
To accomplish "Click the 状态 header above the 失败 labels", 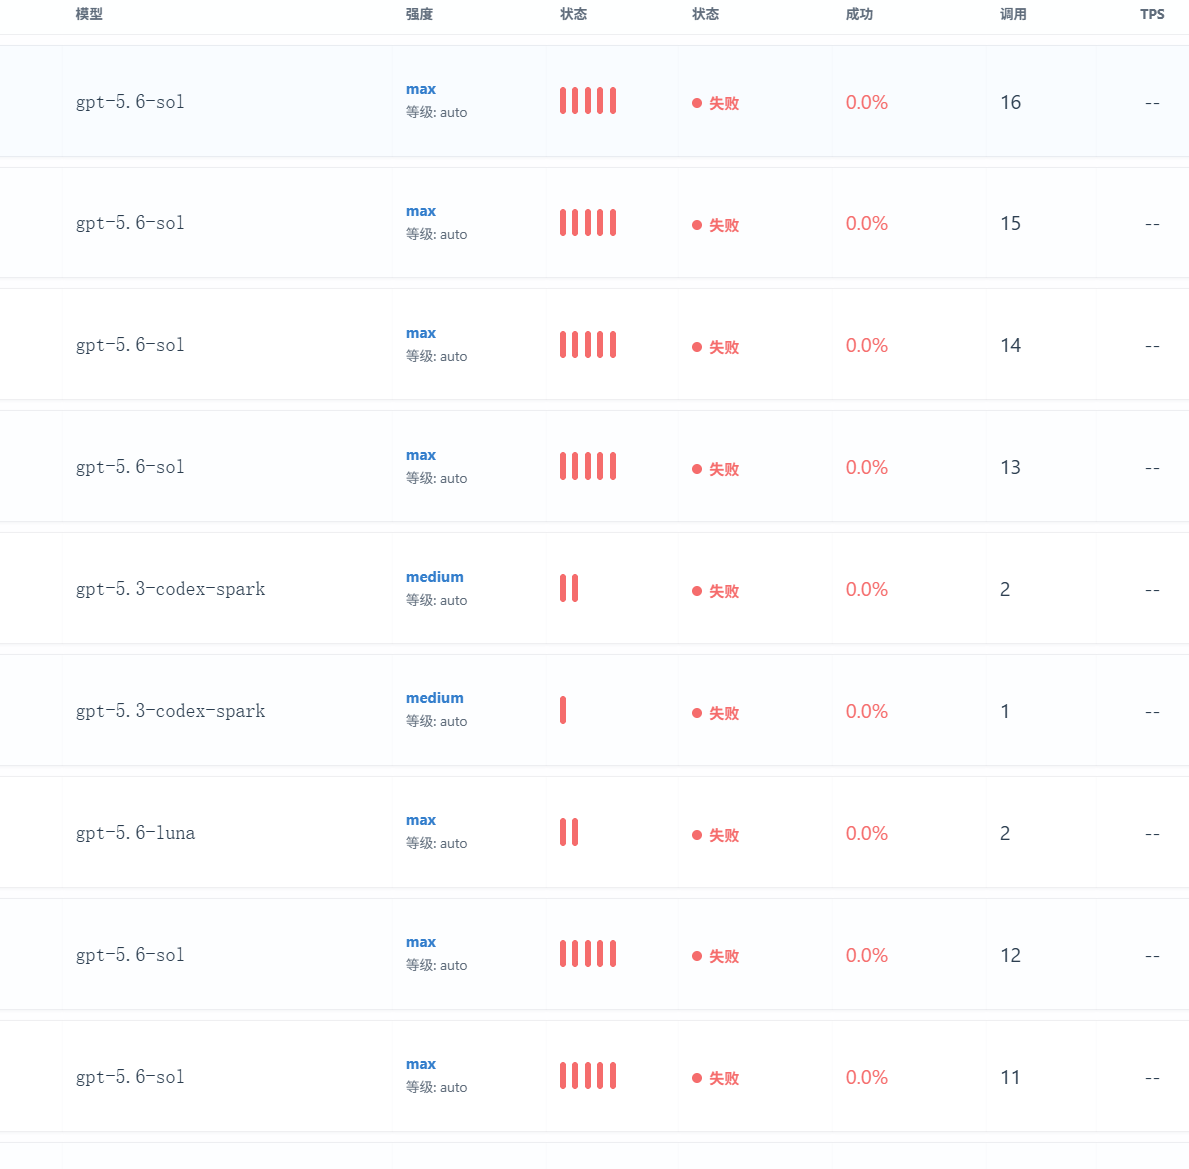I will pos(705,14).
